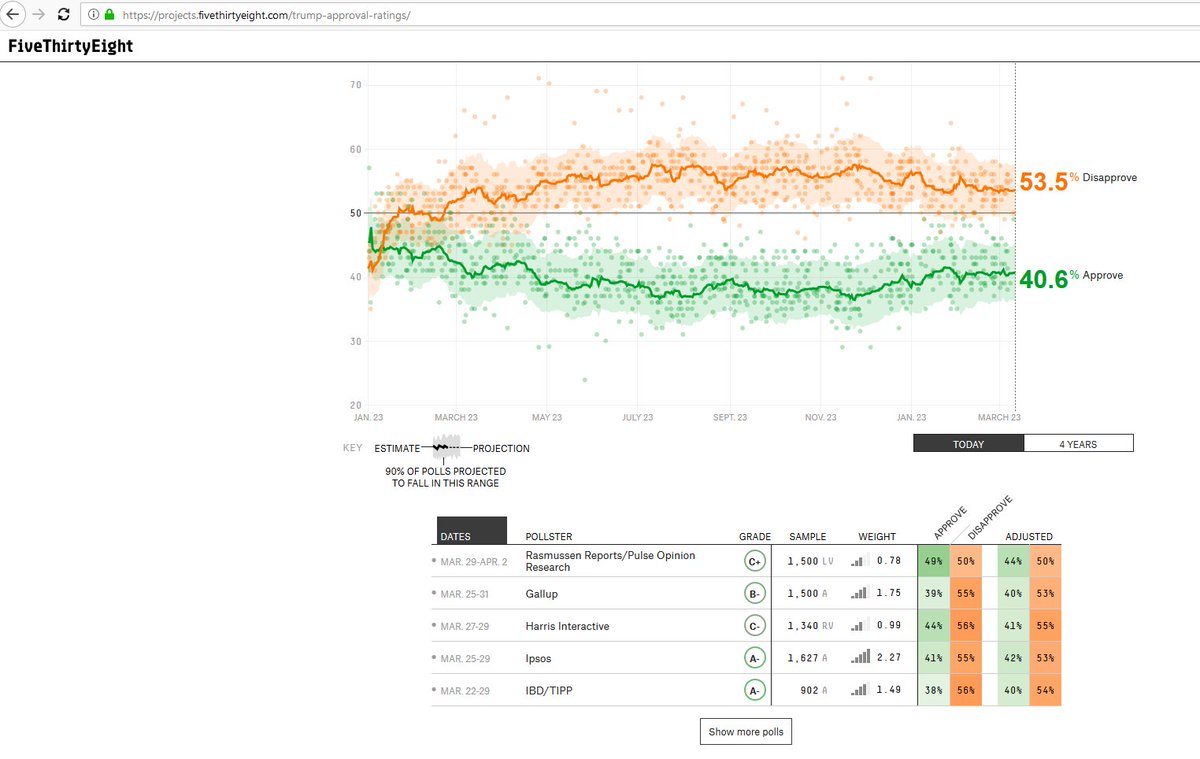Screen dimensions: 1200x759
Task: Open the Harris Interactive poll link
Action: (x=567, y=626)
